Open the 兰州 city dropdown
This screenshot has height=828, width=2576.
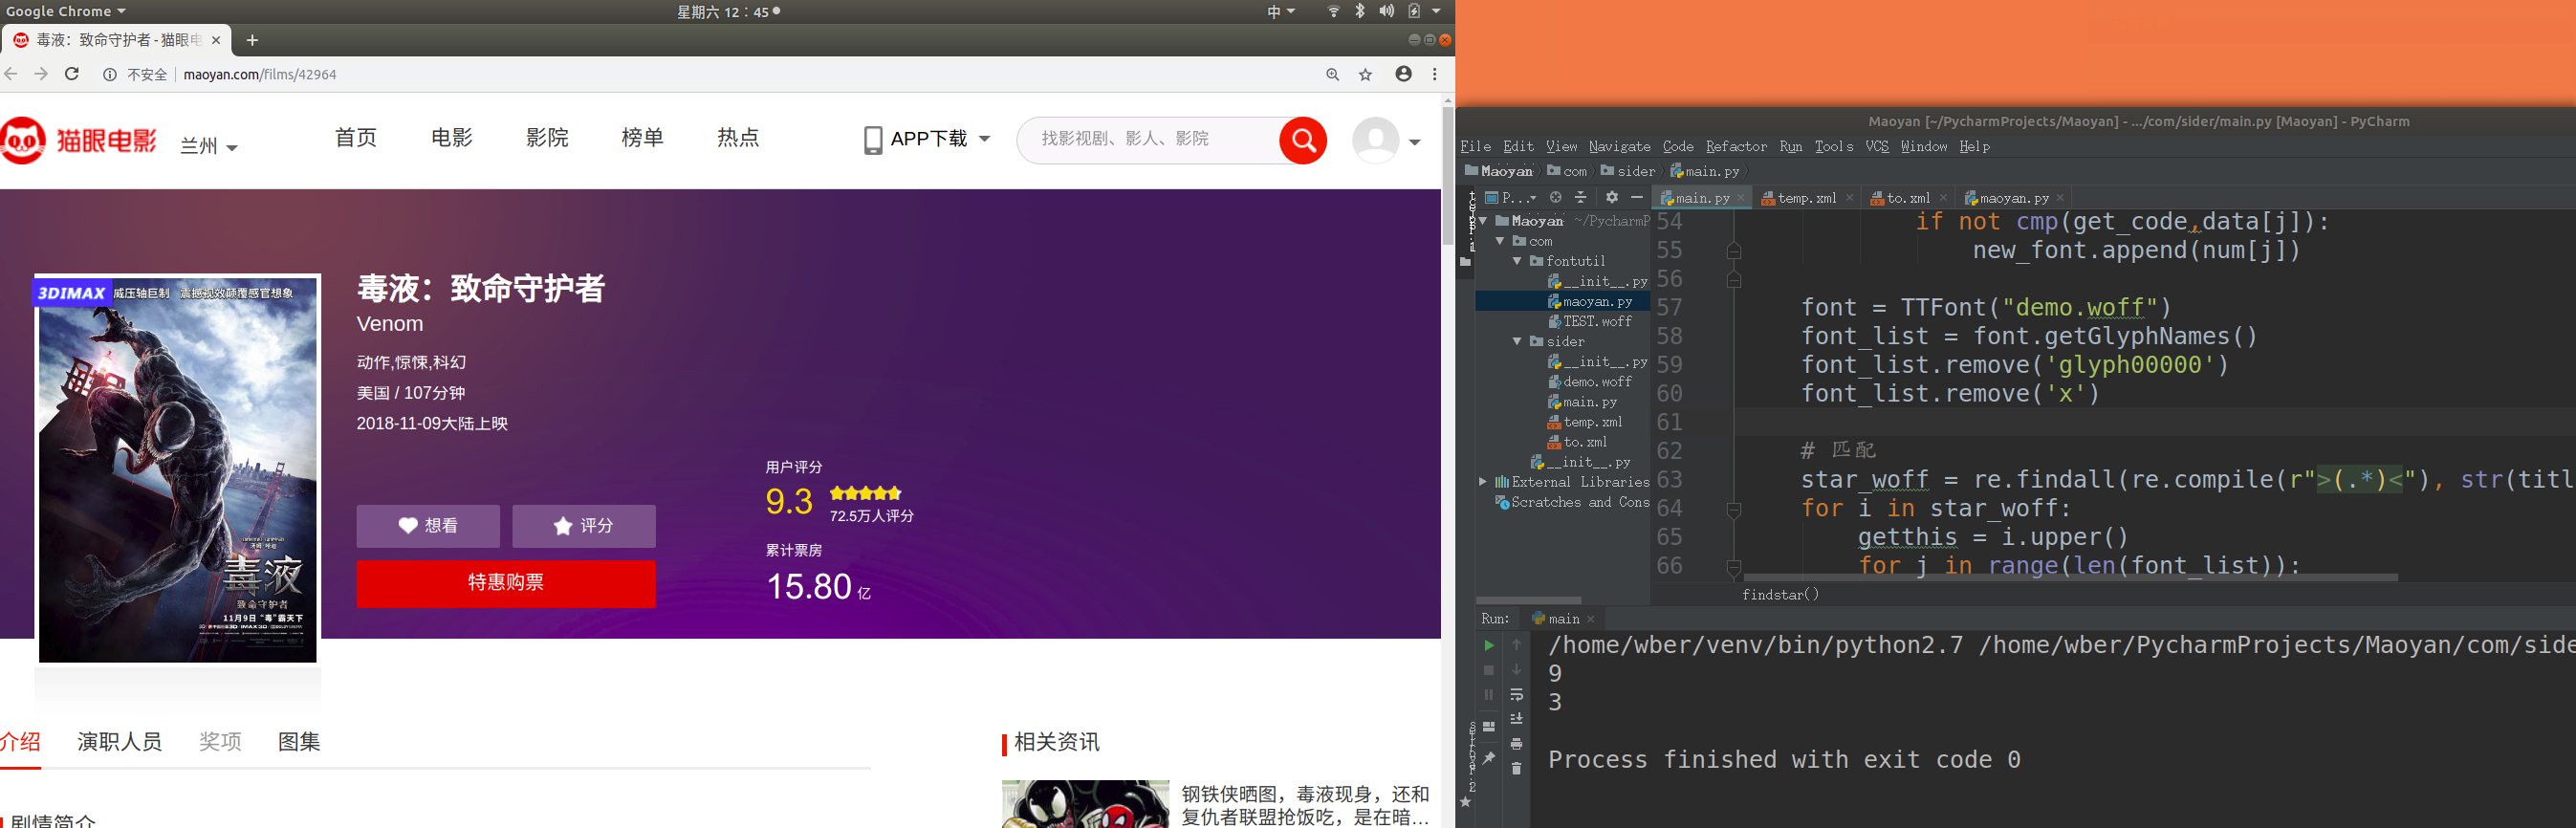(209, 146)
